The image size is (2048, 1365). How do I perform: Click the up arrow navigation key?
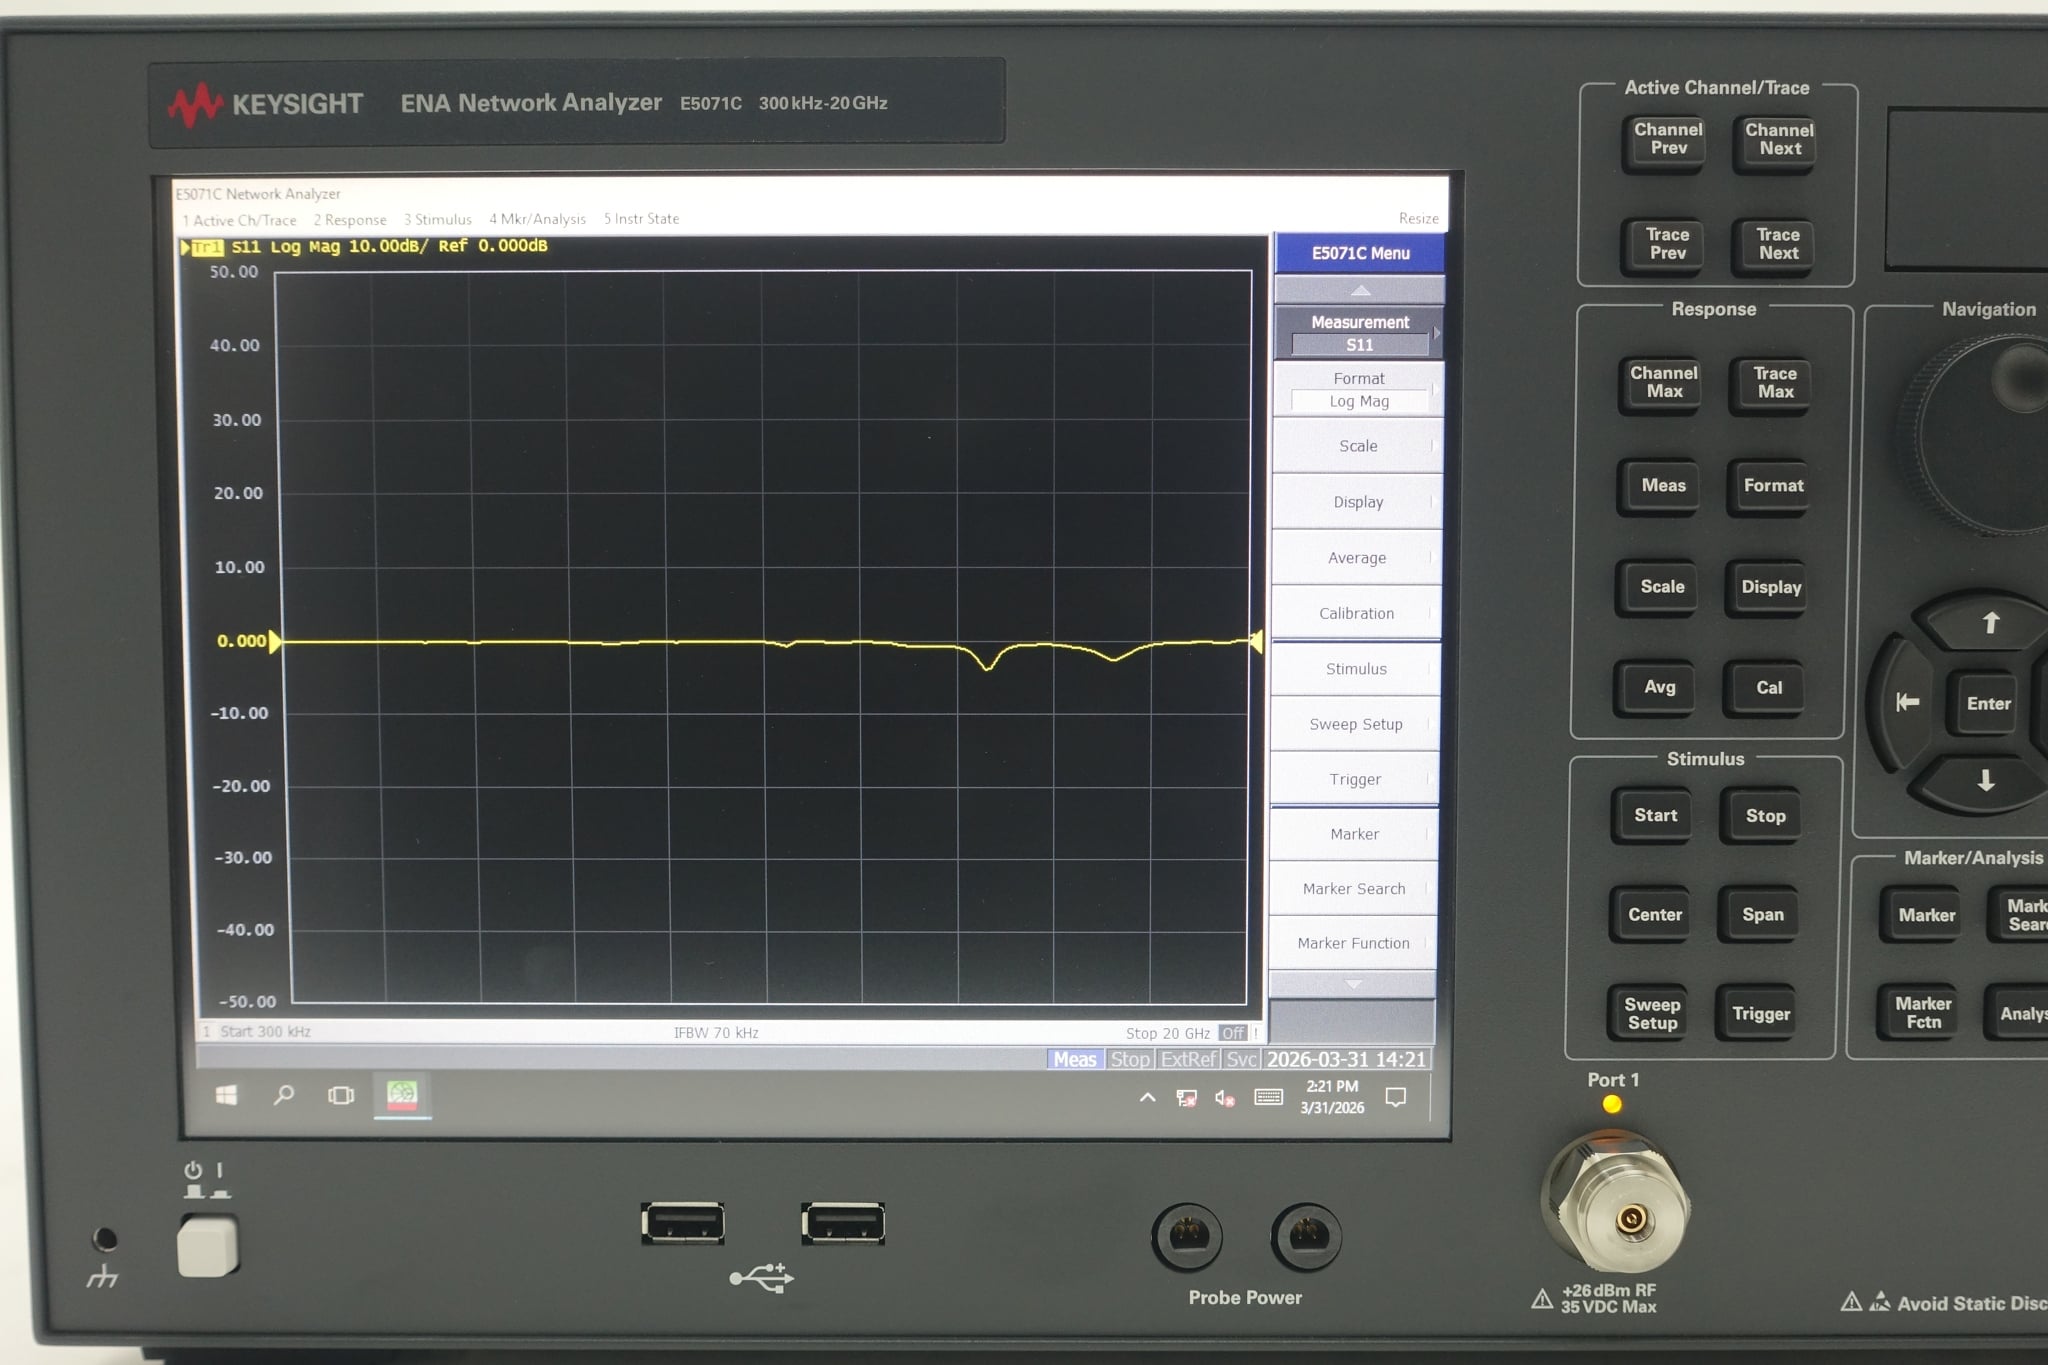1990,623
